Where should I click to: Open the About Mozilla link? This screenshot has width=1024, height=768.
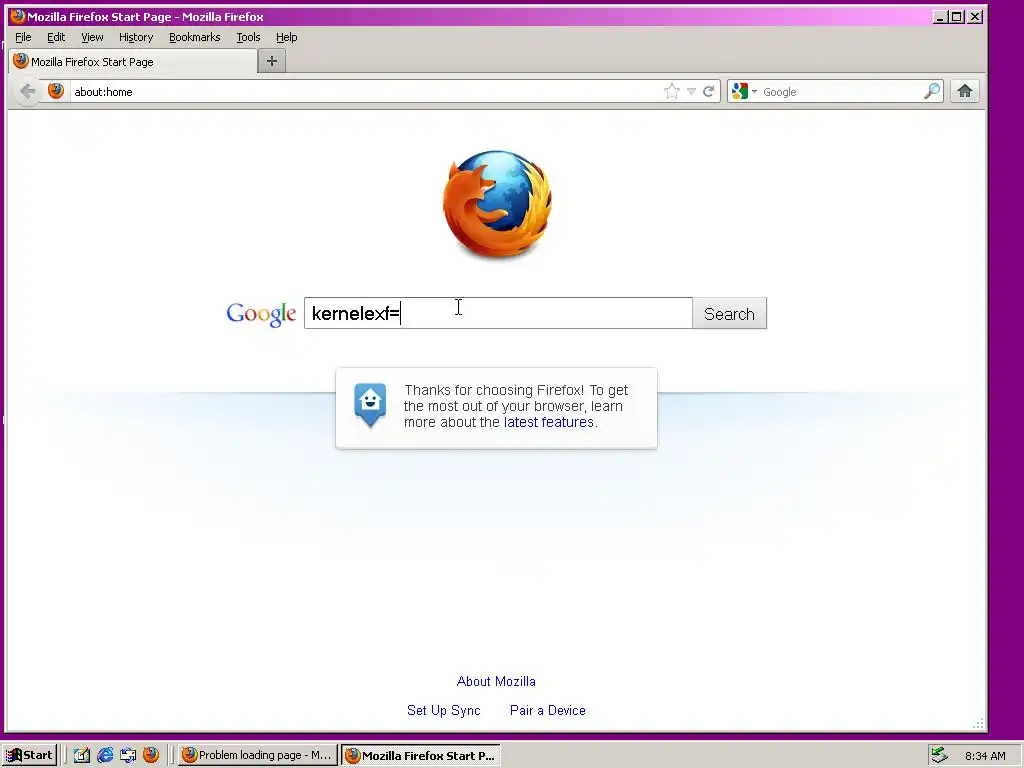tap(496, 681)
